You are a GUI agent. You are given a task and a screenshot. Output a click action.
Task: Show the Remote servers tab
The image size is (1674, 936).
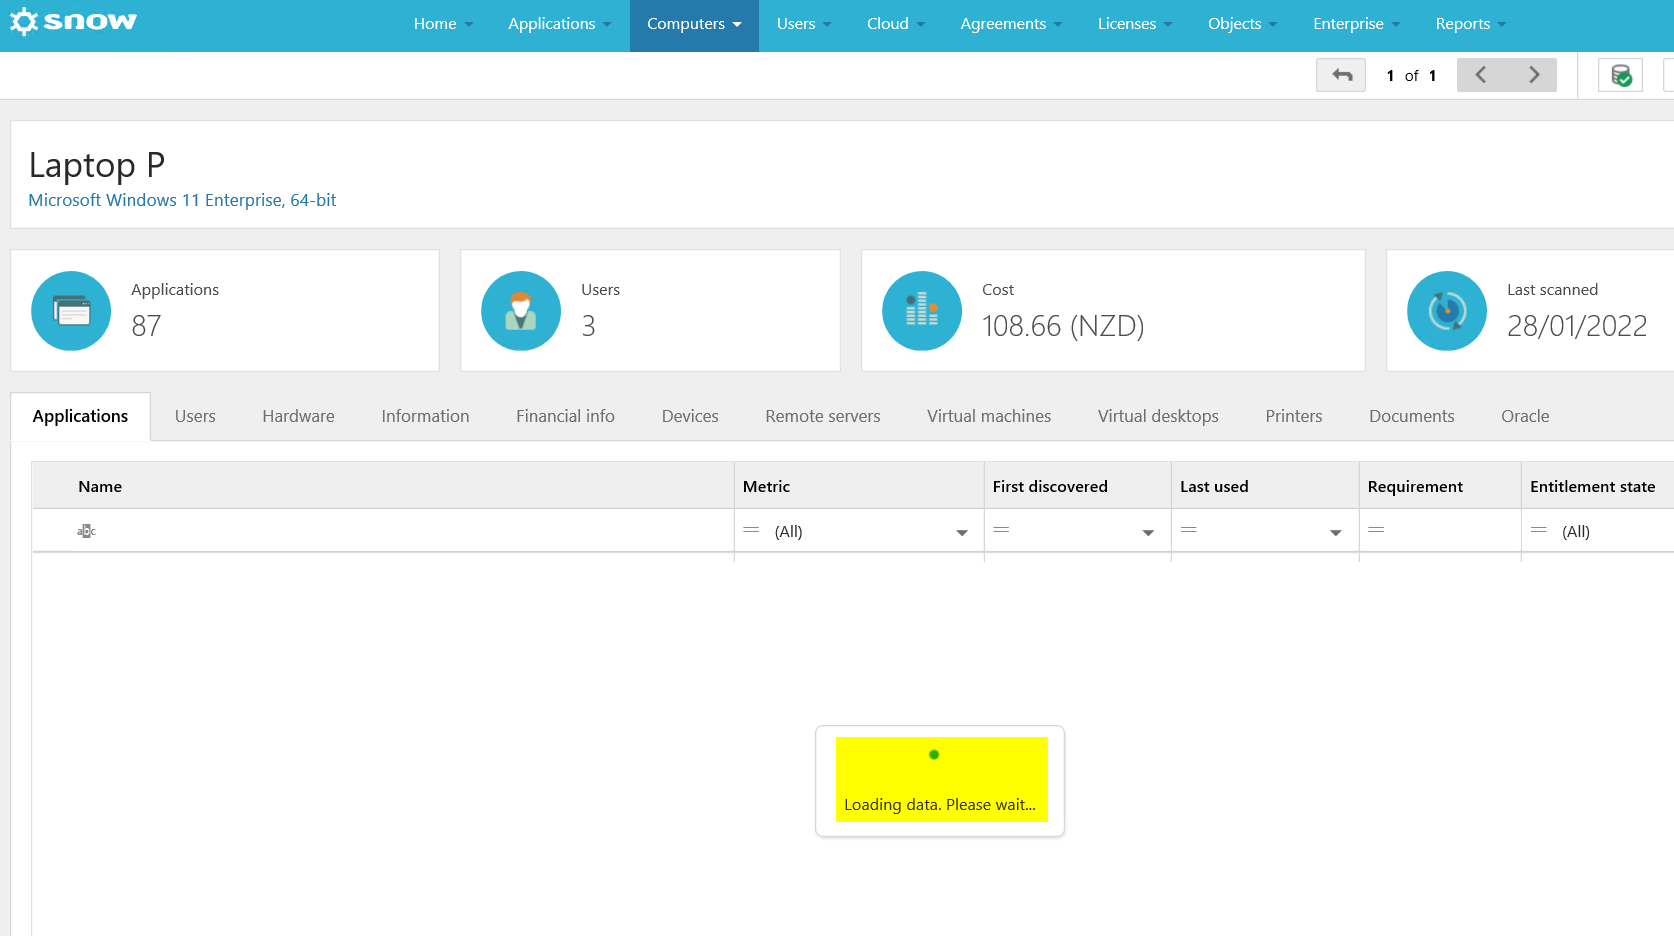823,416
